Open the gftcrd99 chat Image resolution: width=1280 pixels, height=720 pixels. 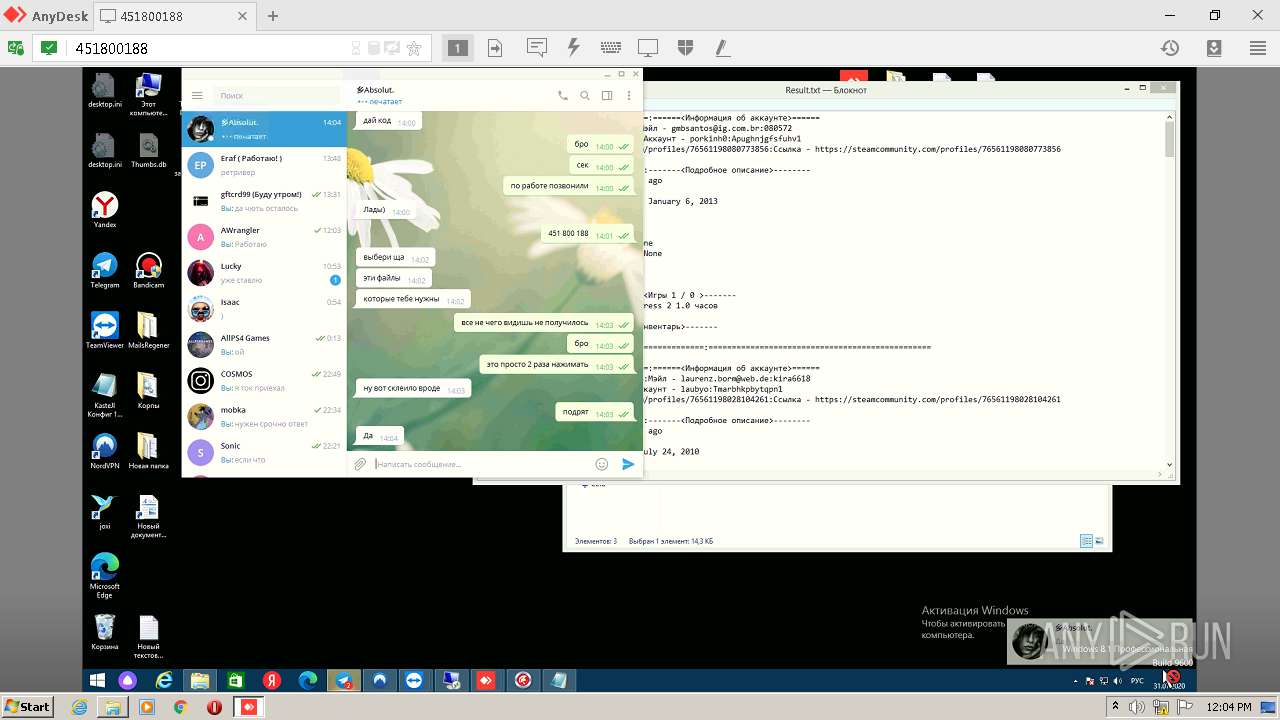point(264,201)
